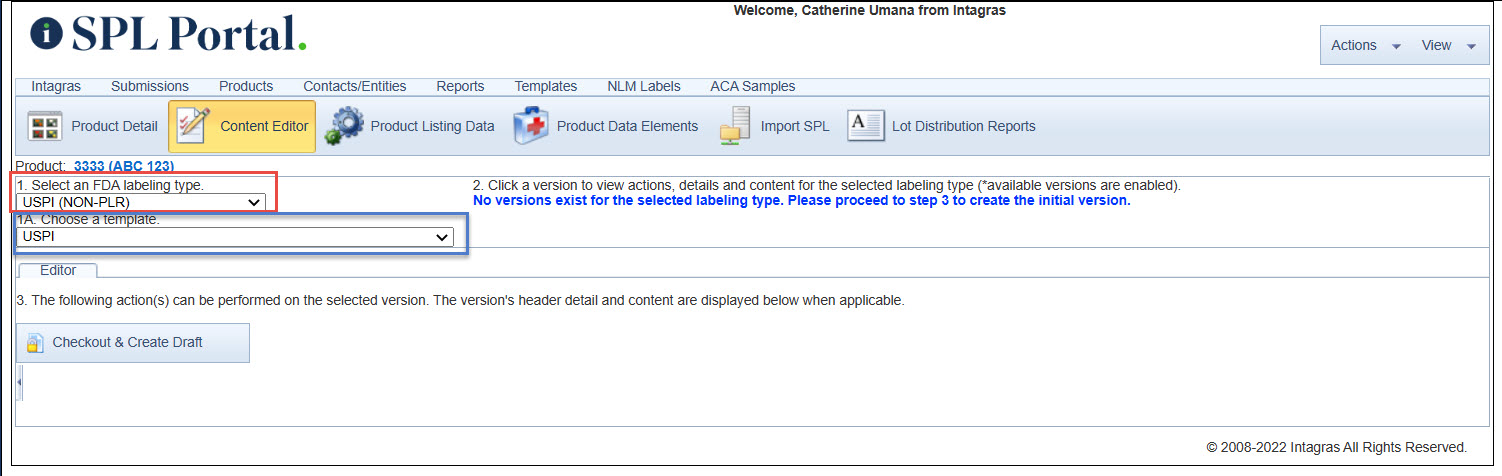Open the ACA Samples menu
Screen dimensions: 1502x476
[x=753, y=86]
